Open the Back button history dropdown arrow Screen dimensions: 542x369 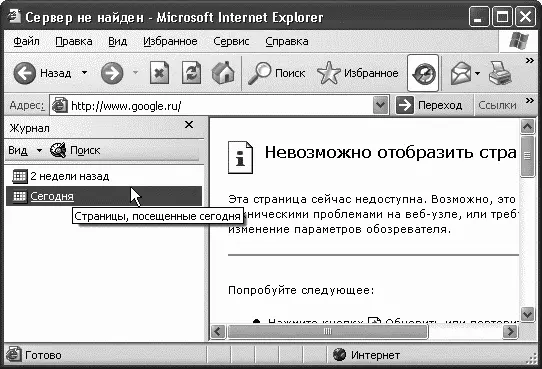tap(84, 73)
